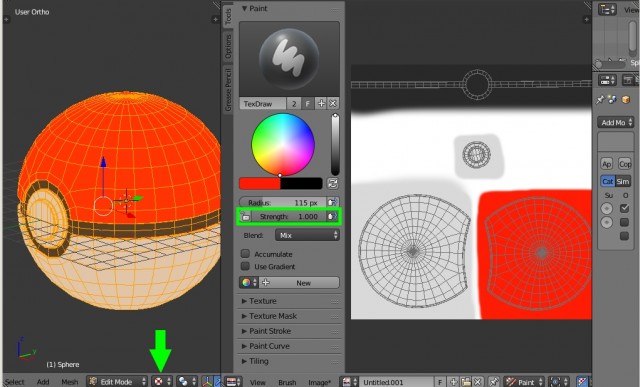Click the modifier Apply button

(607, 164)
